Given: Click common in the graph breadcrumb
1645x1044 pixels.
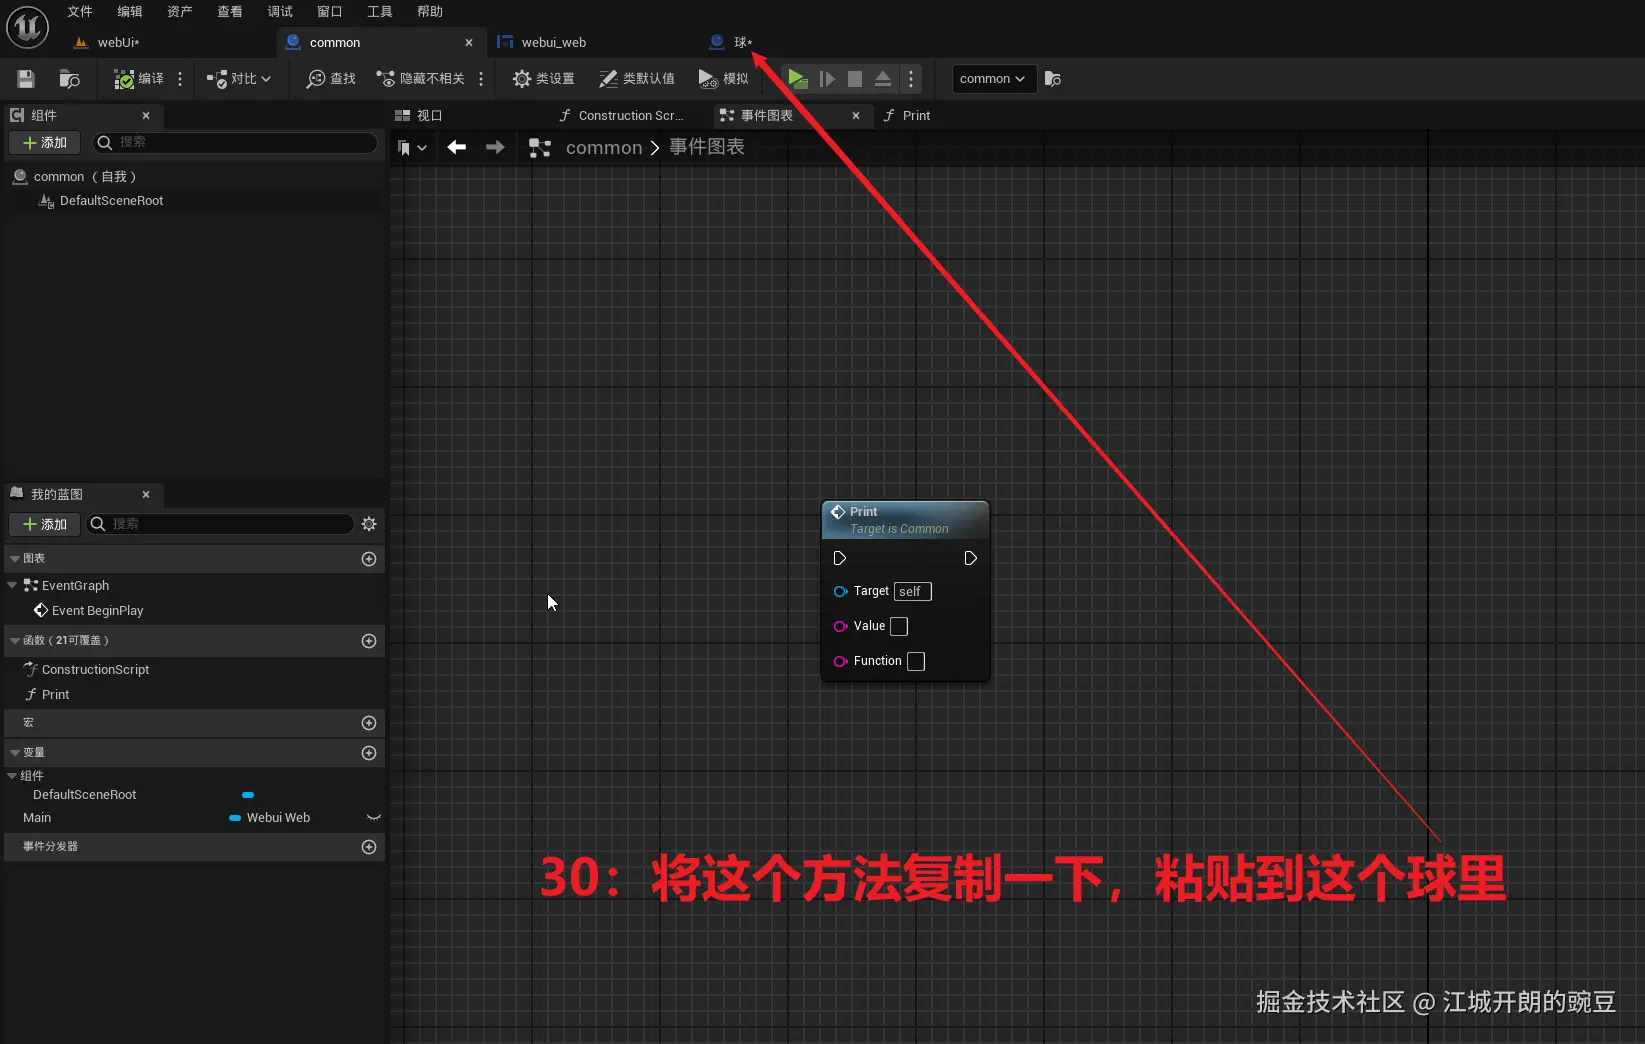Looking at the screenshot, I should pos(604,148).
